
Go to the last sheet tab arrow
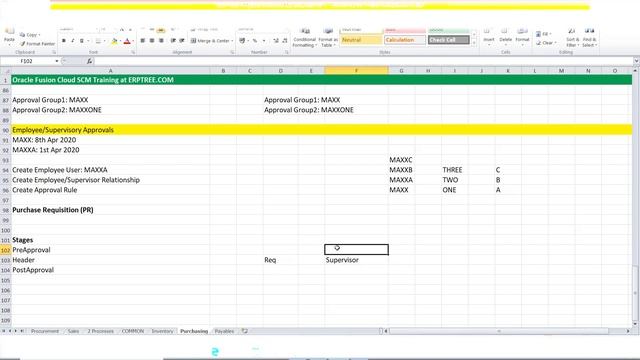[x=22, y=331]
